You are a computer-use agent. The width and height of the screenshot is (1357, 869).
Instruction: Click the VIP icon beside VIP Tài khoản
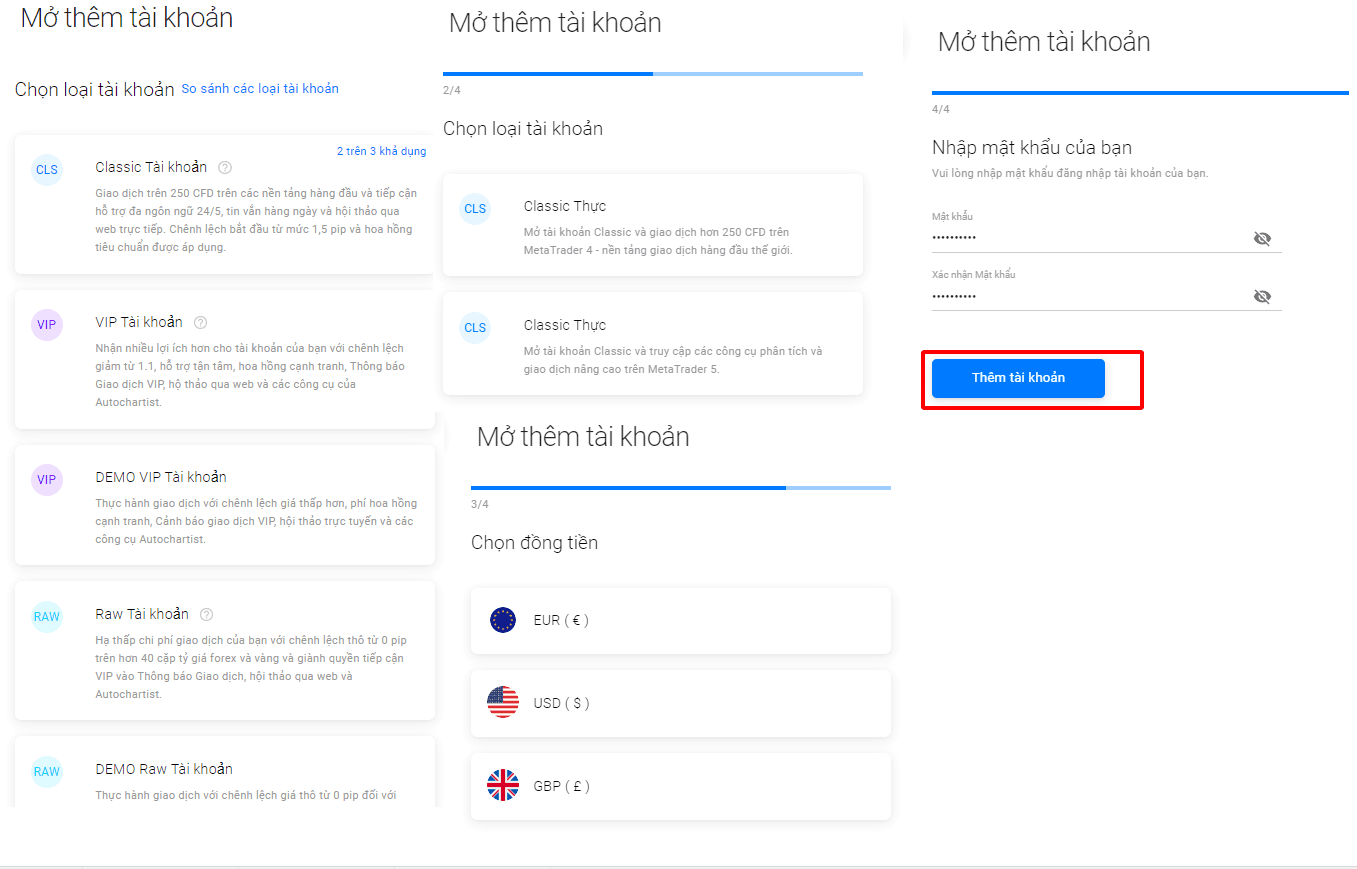click(47, 324)
